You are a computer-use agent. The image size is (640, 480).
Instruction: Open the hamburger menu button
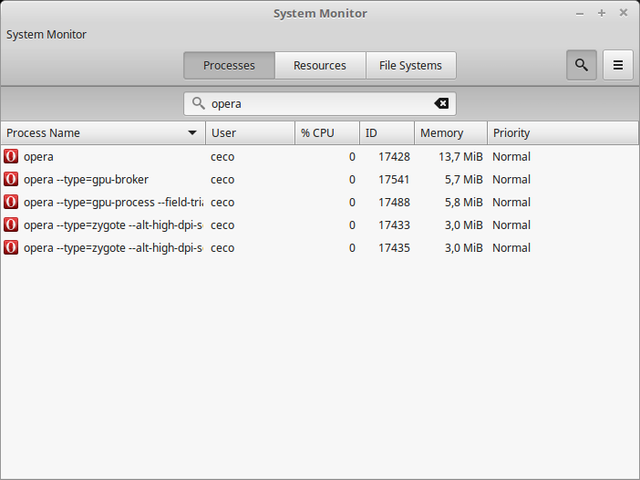[618, 65]
